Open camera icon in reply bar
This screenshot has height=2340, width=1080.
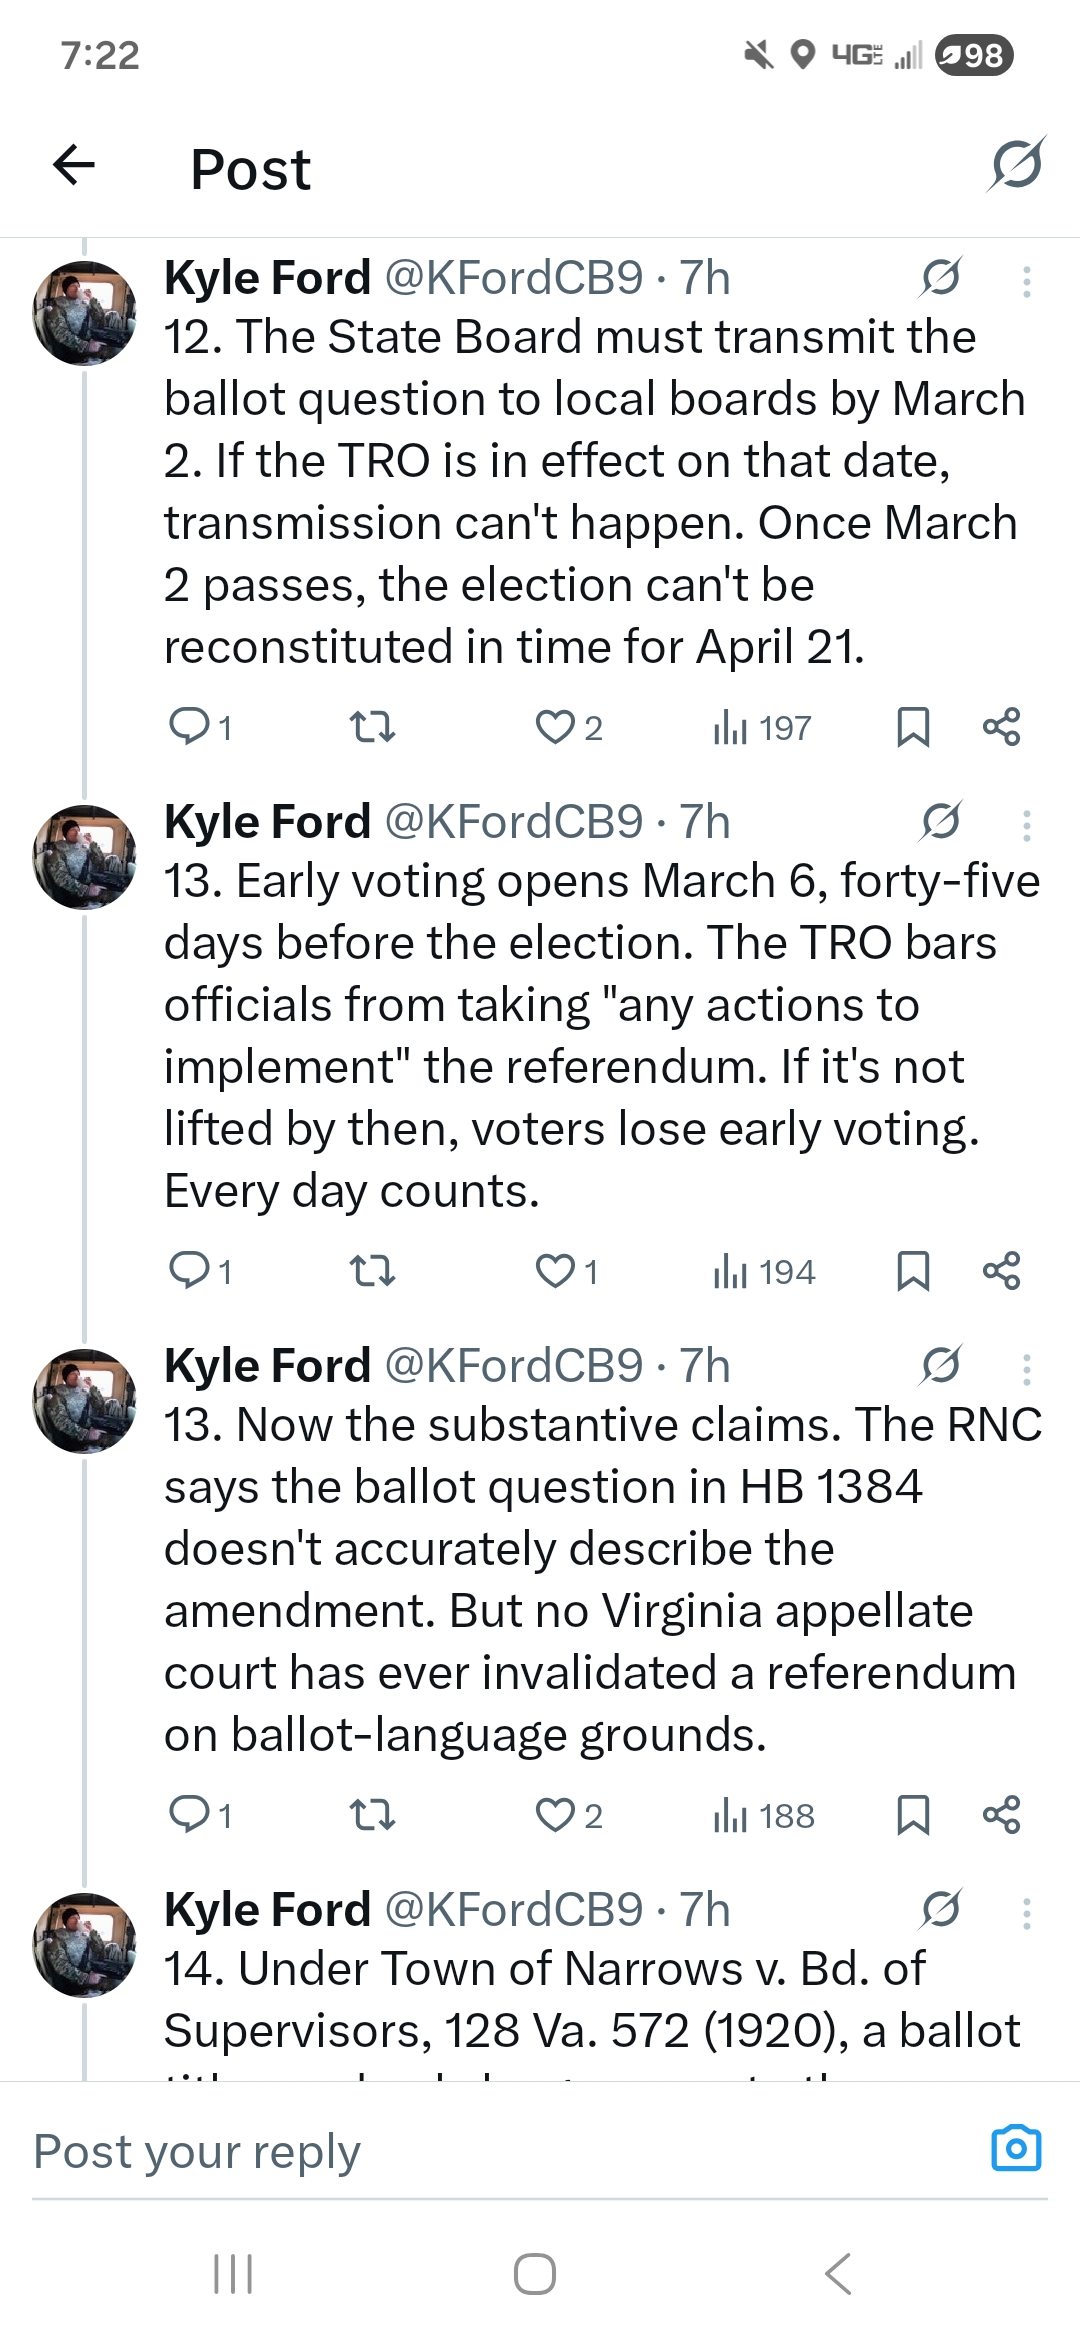(1016, 2148)
